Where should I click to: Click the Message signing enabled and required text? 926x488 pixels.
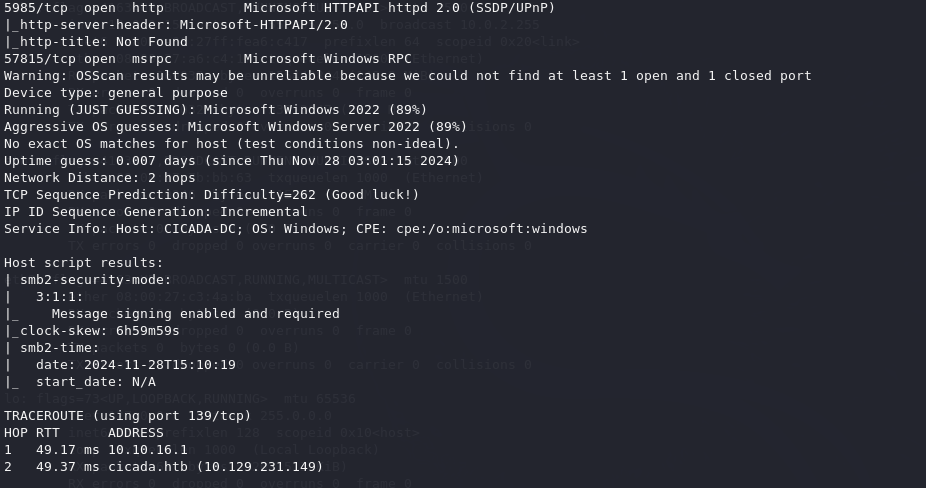click(x=195, y=314)
